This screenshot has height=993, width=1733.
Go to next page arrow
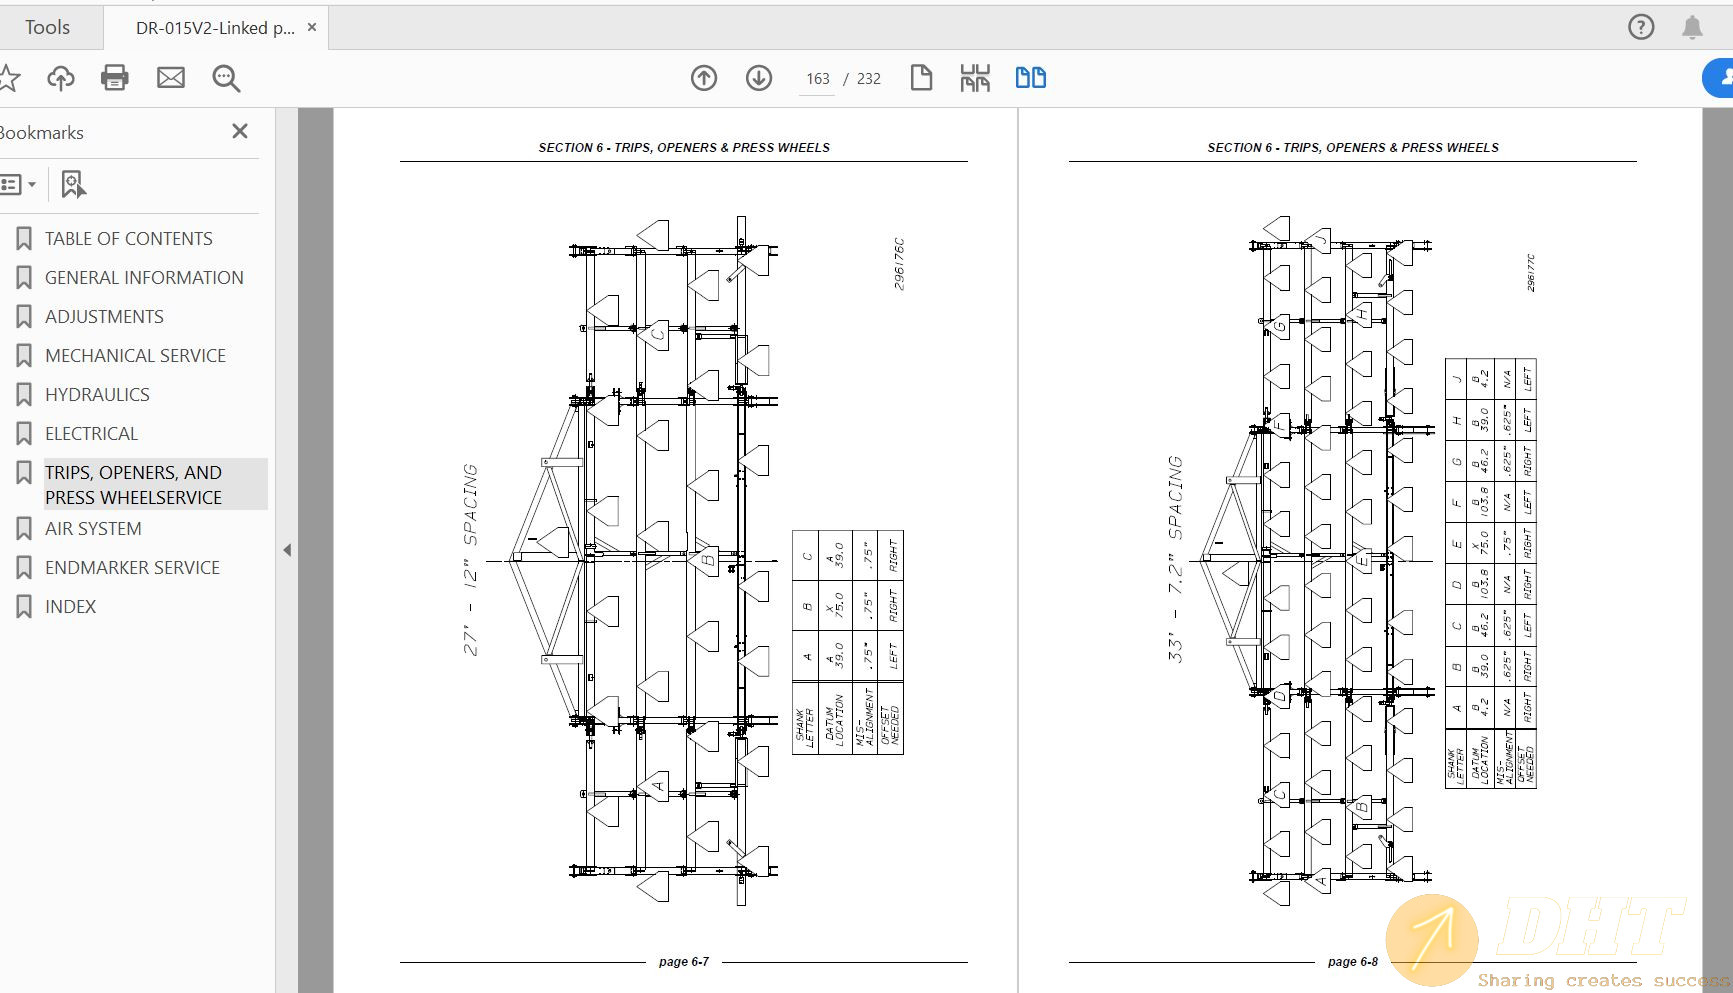pyautogui.click(x=759, y=78)
